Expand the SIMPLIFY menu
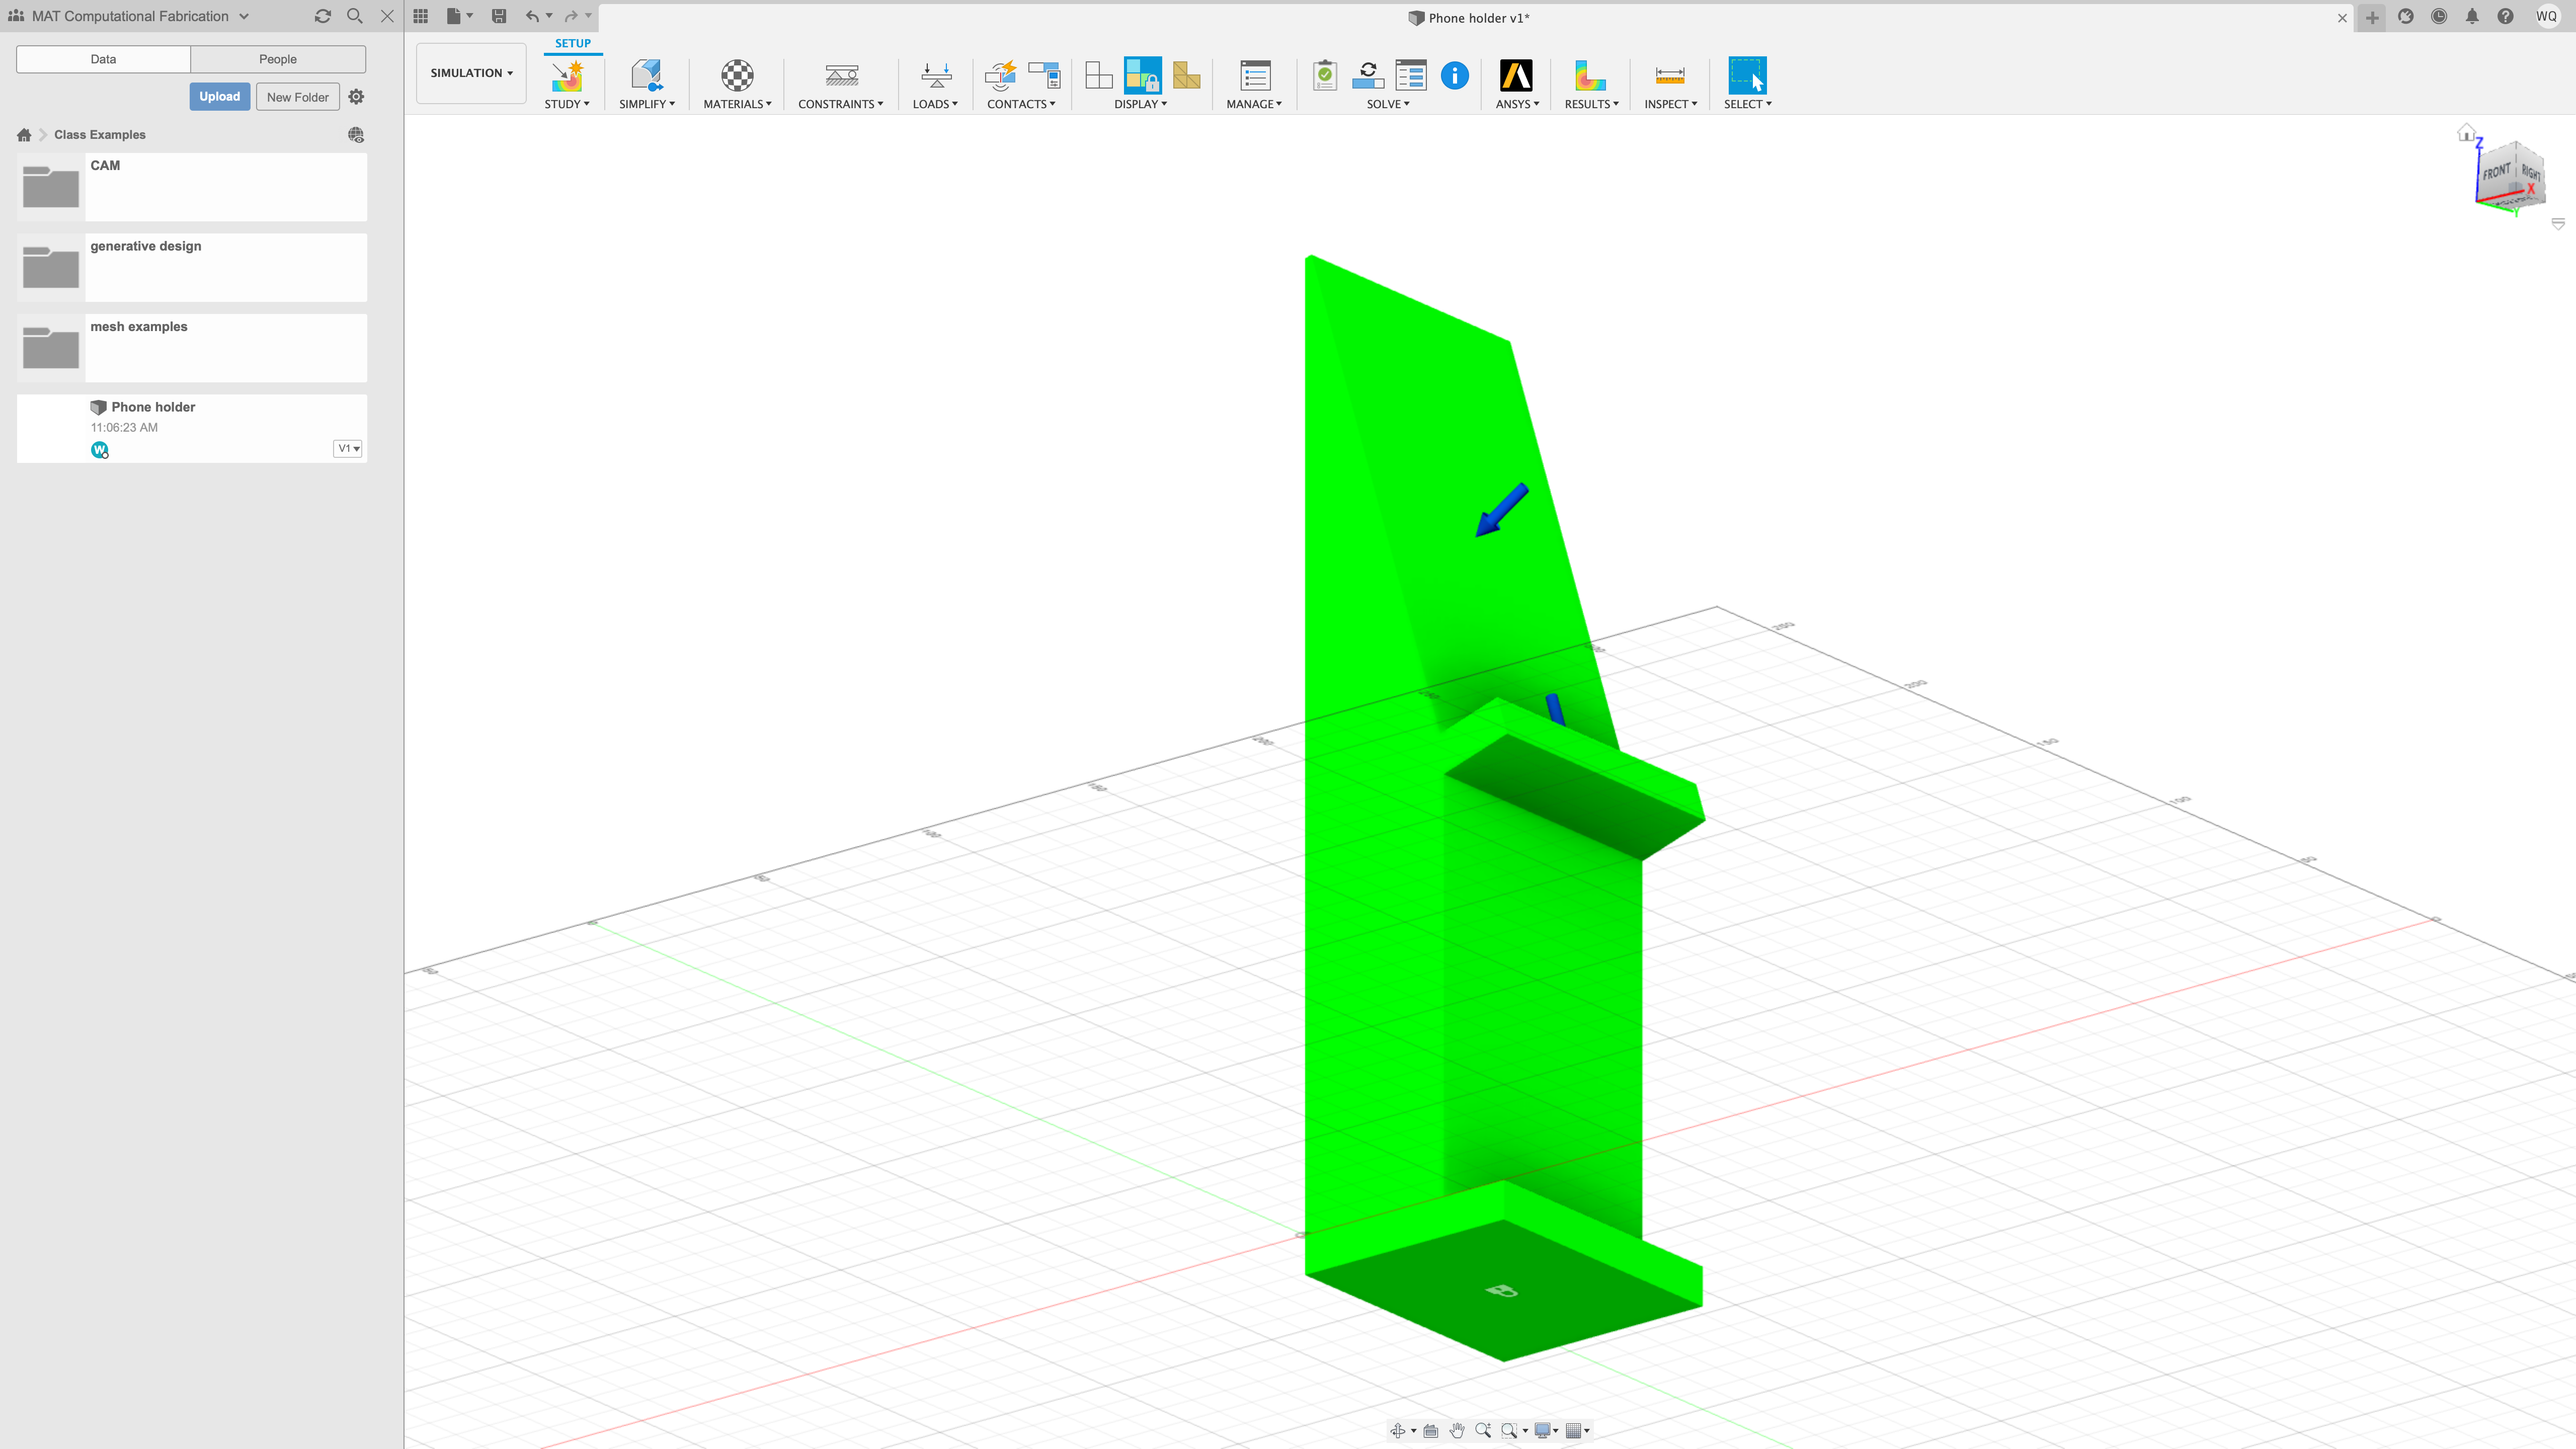 (x=646, y=104)
